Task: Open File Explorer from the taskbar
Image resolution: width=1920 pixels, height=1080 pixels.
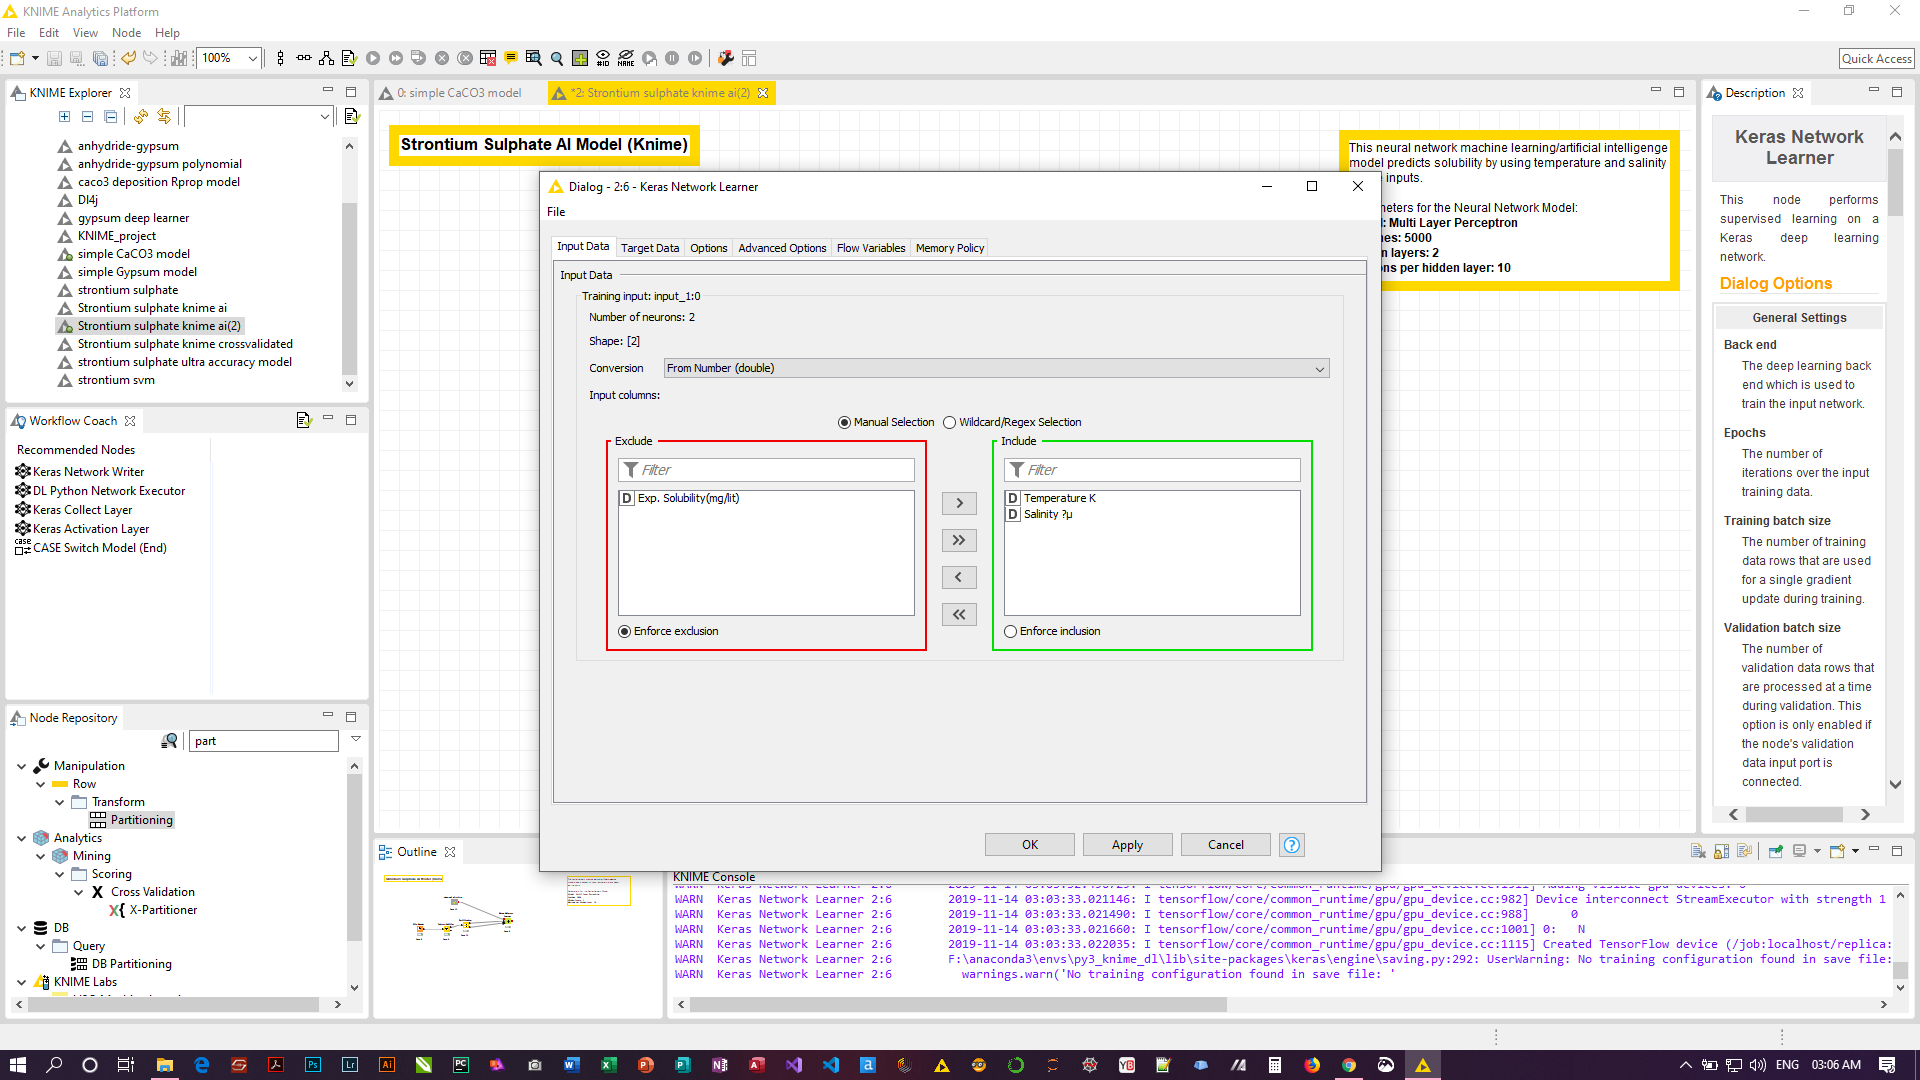Action: point(165,1065)
